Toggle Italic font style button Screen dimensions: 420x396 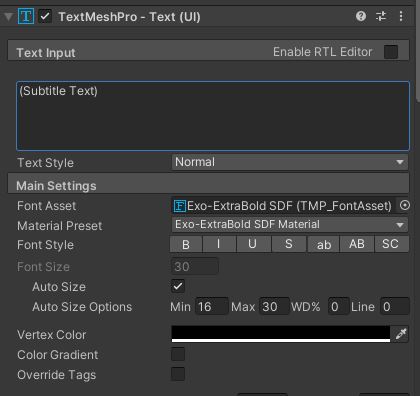(x=219, y=244)
